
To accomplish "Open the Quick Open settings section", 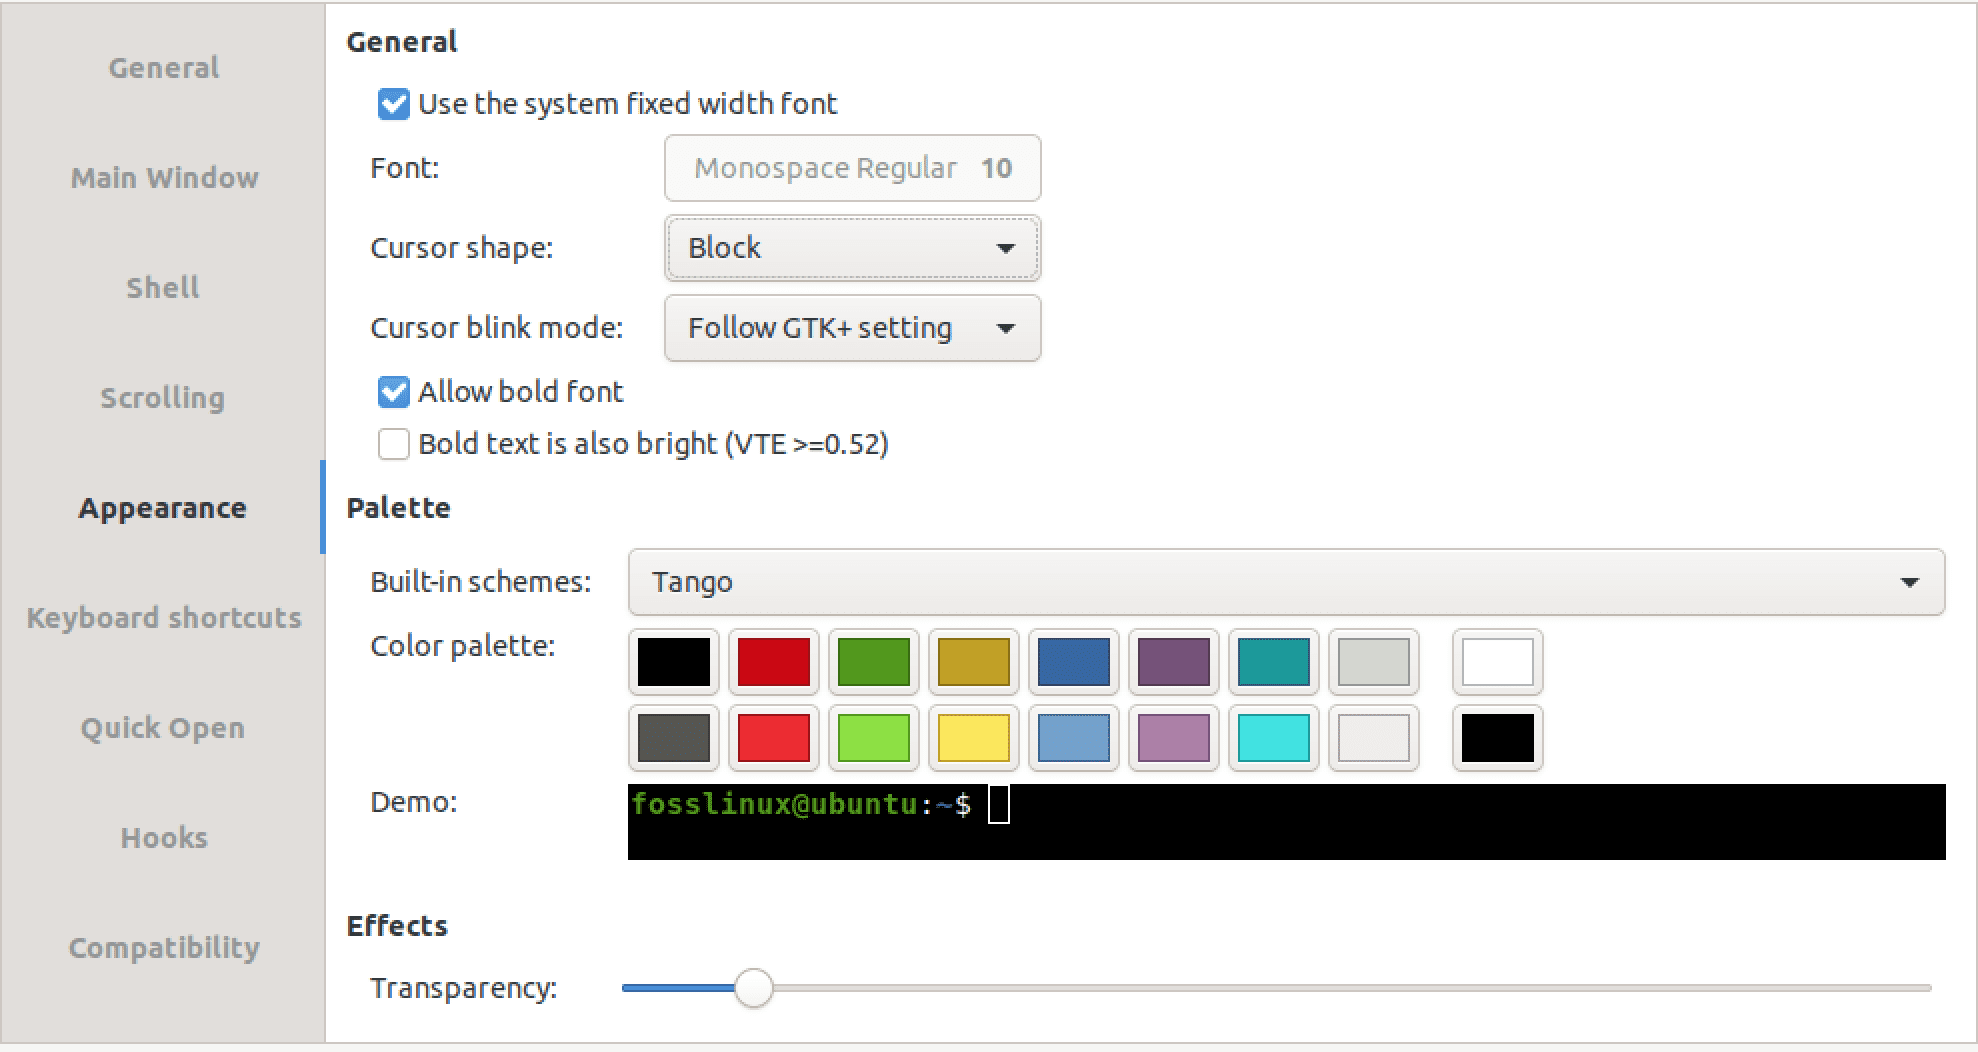I will 163,728.
